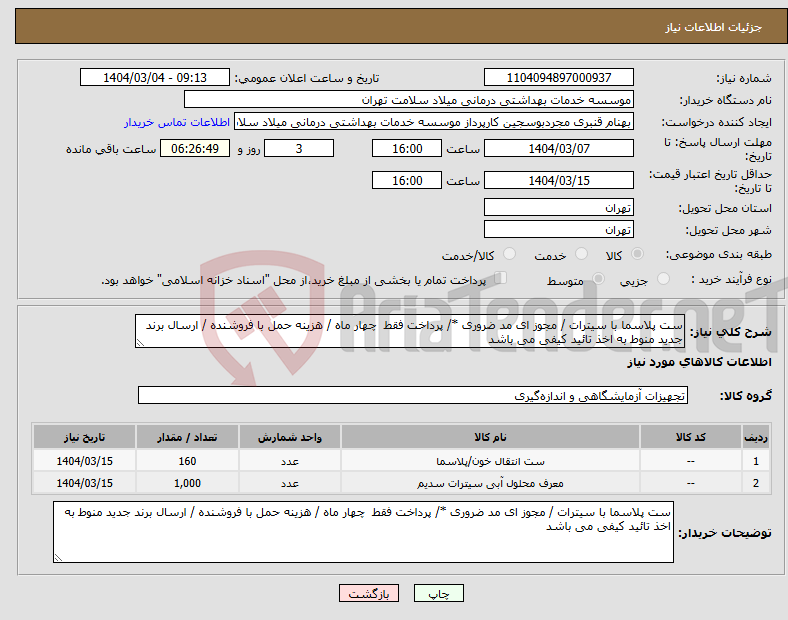Open the اطلاعات تماس خریدار link
This screenshot has width=788, height=620.
pyautogui.click(x=177, y=122)
